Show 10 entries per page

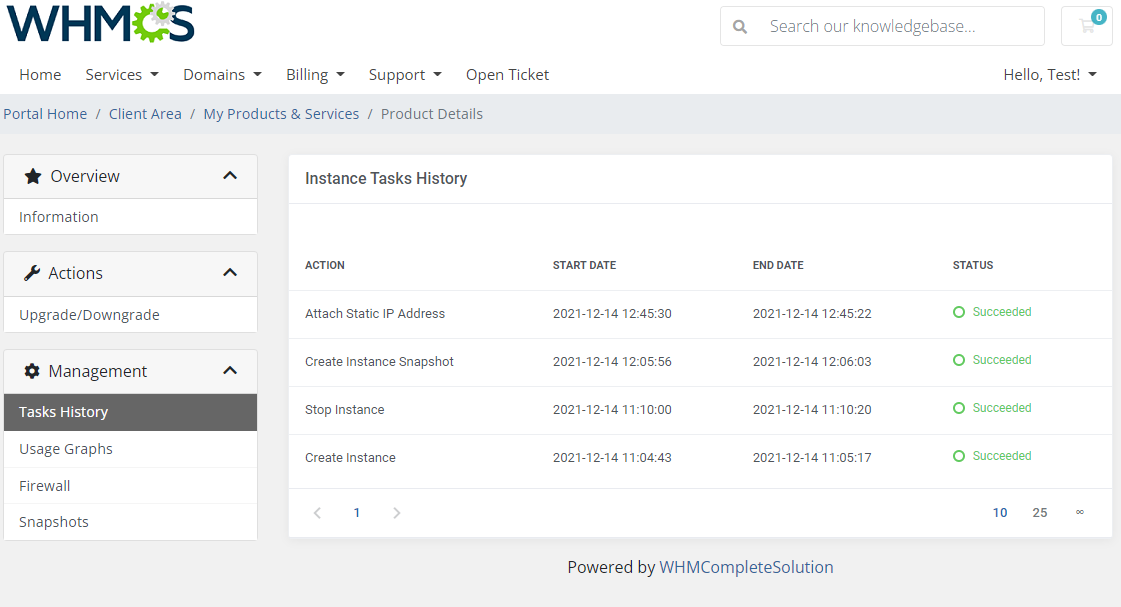click(x=999, y=513)
